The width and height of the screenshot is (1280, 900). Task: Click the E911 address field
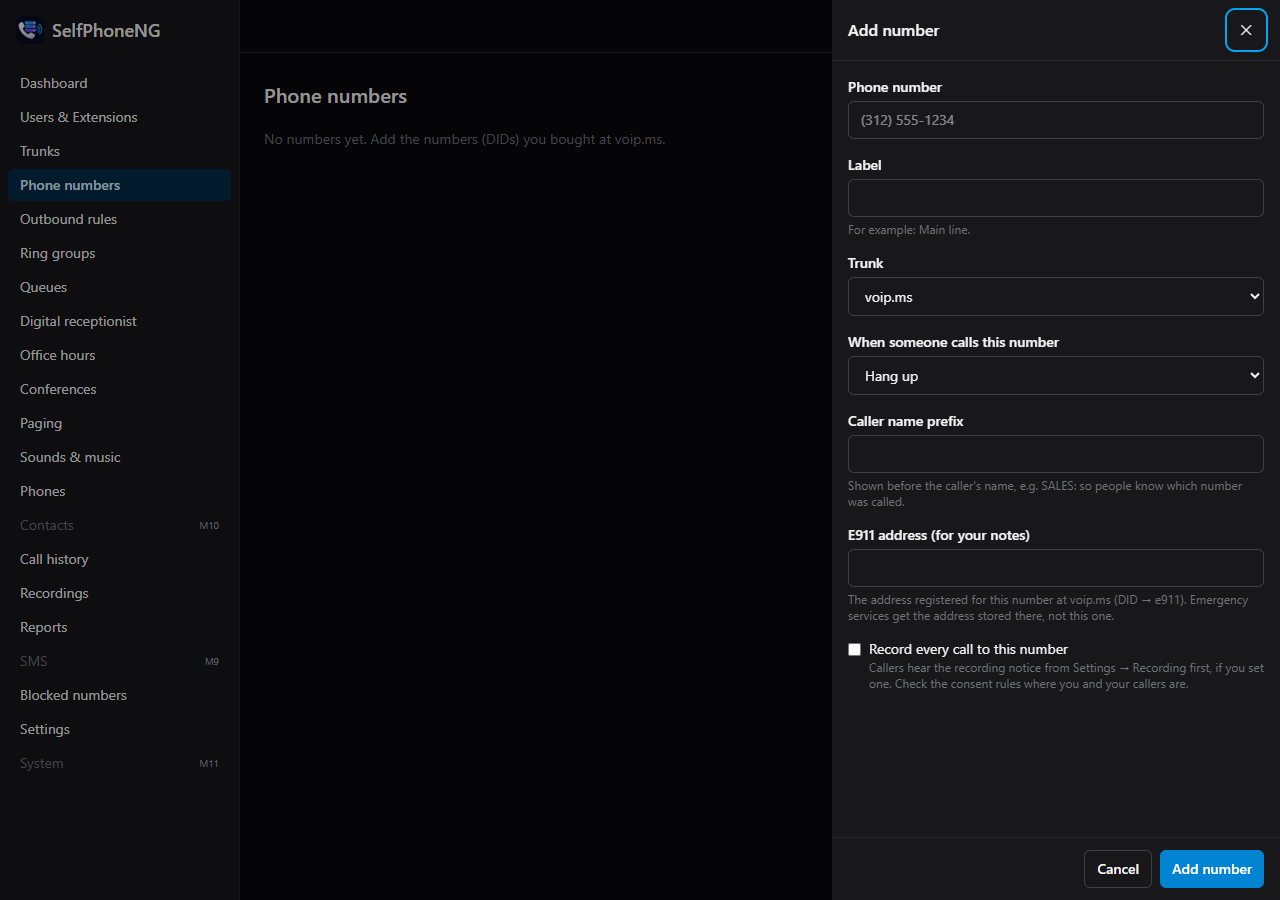pyautogui.click(x=1056, y=568)
